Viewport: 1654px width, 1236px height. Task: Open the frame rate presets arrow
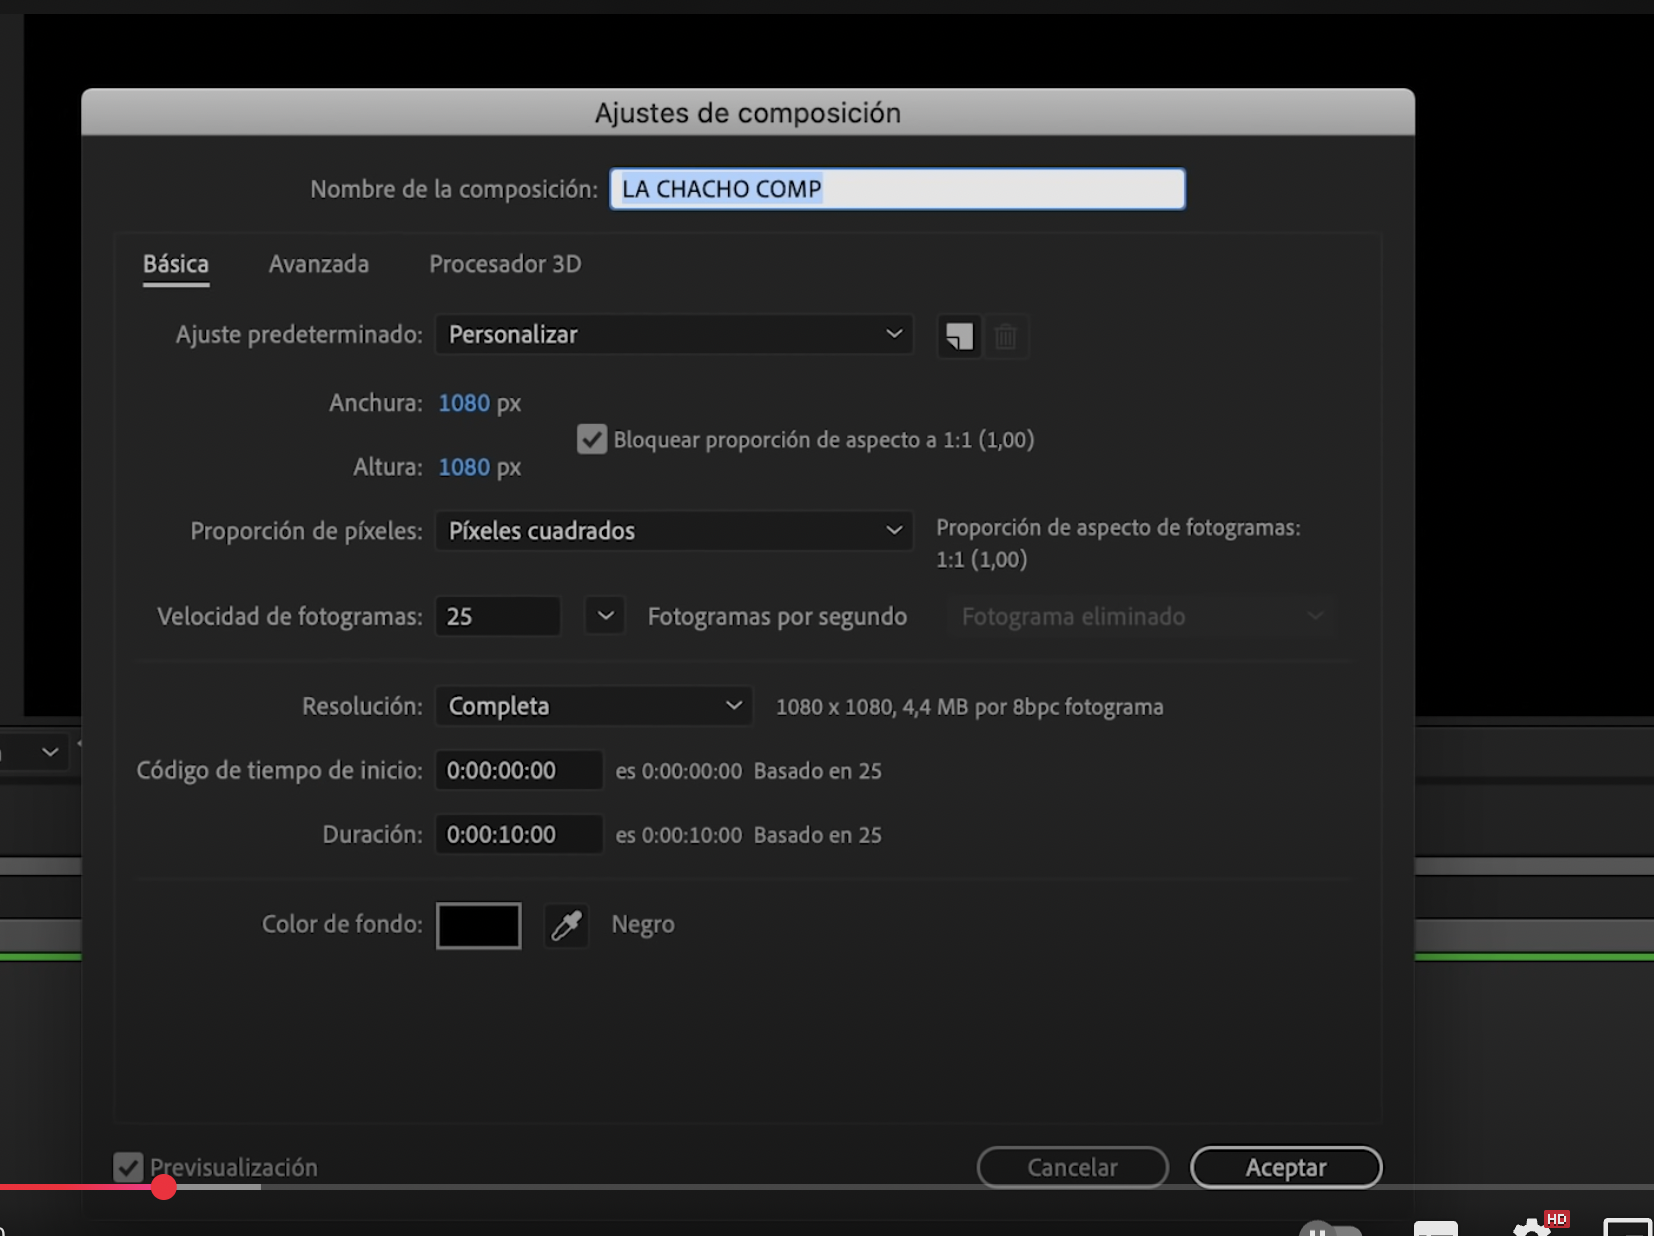tap(605, 616)
